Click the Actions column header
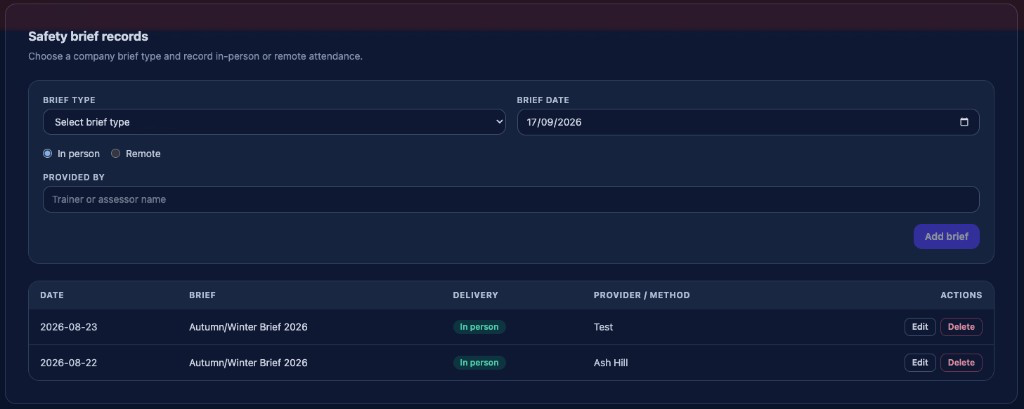Image resolution: width=1024 pixels, height=409 pixels. point(961,295)
